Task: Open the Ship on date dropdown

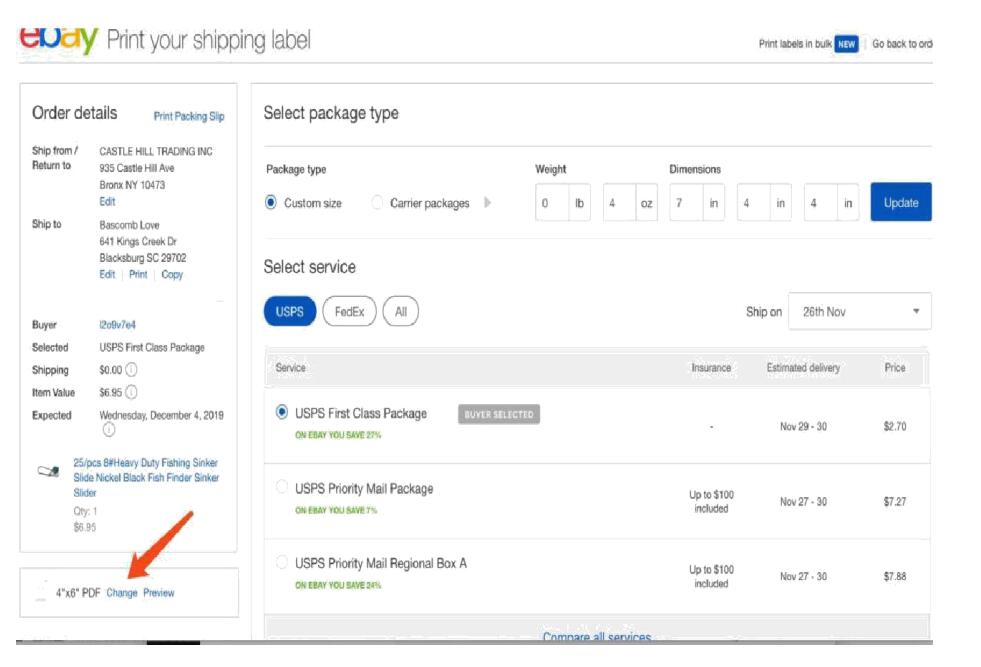Action: [x=859, y=312]
